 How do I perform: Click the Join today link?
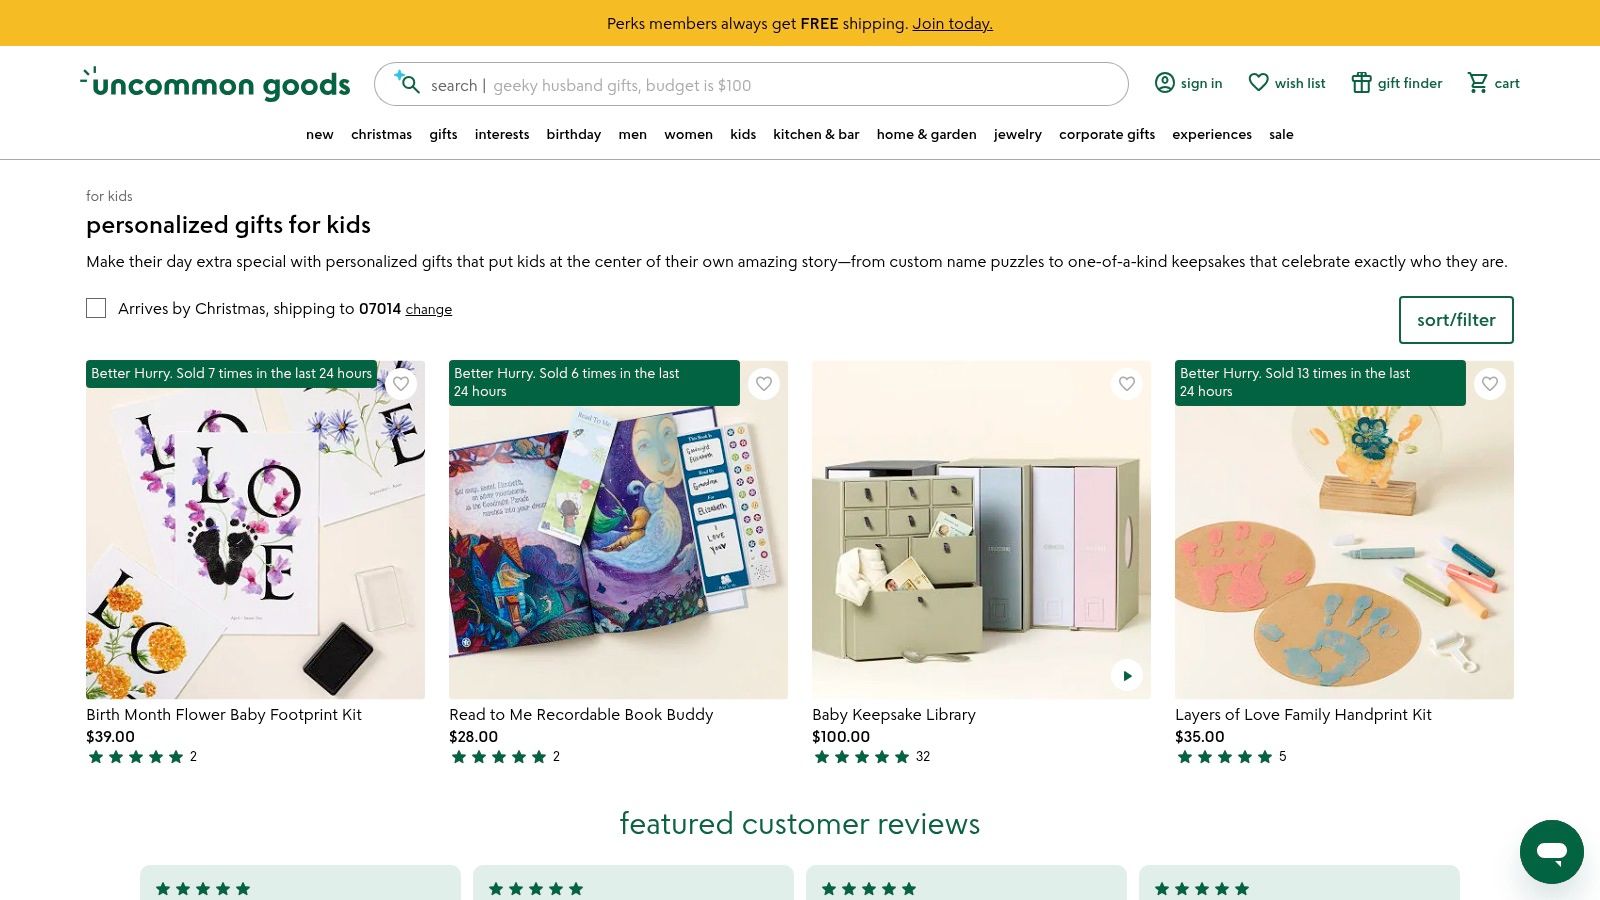(952, 23)
